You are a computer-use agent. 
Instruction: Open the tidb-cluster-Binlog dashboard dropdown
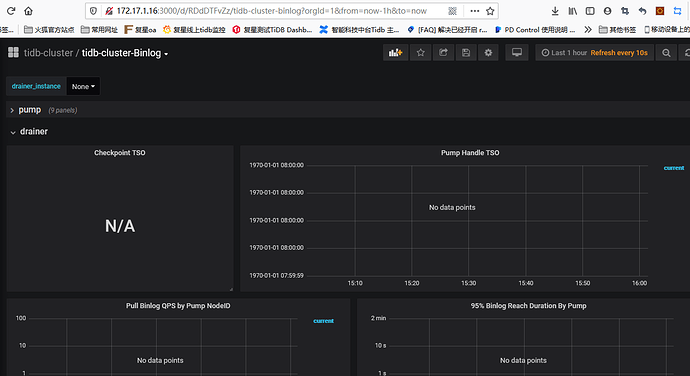click(125, 53)
